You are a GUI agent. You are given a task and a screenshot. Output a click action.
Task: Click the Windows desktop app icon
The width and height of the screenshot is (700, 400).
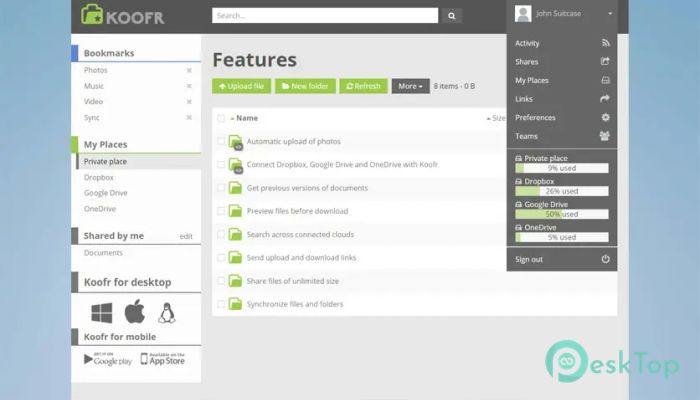click(x=102, y=312)
